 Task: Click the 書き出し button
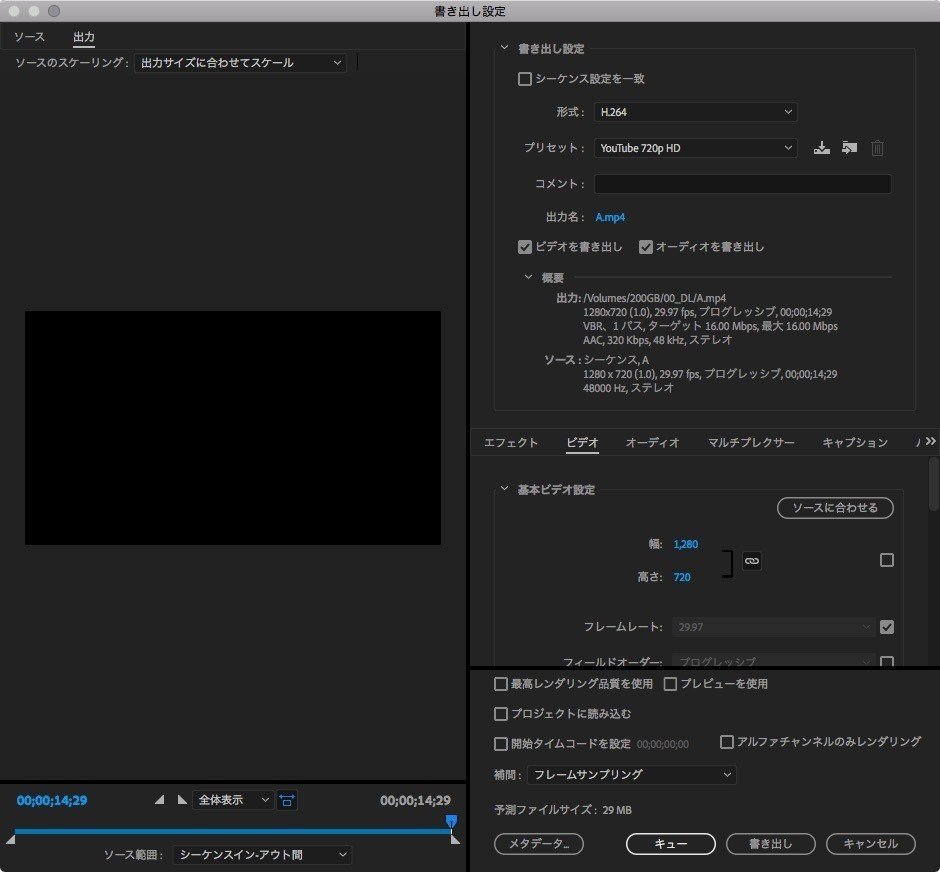771,844
